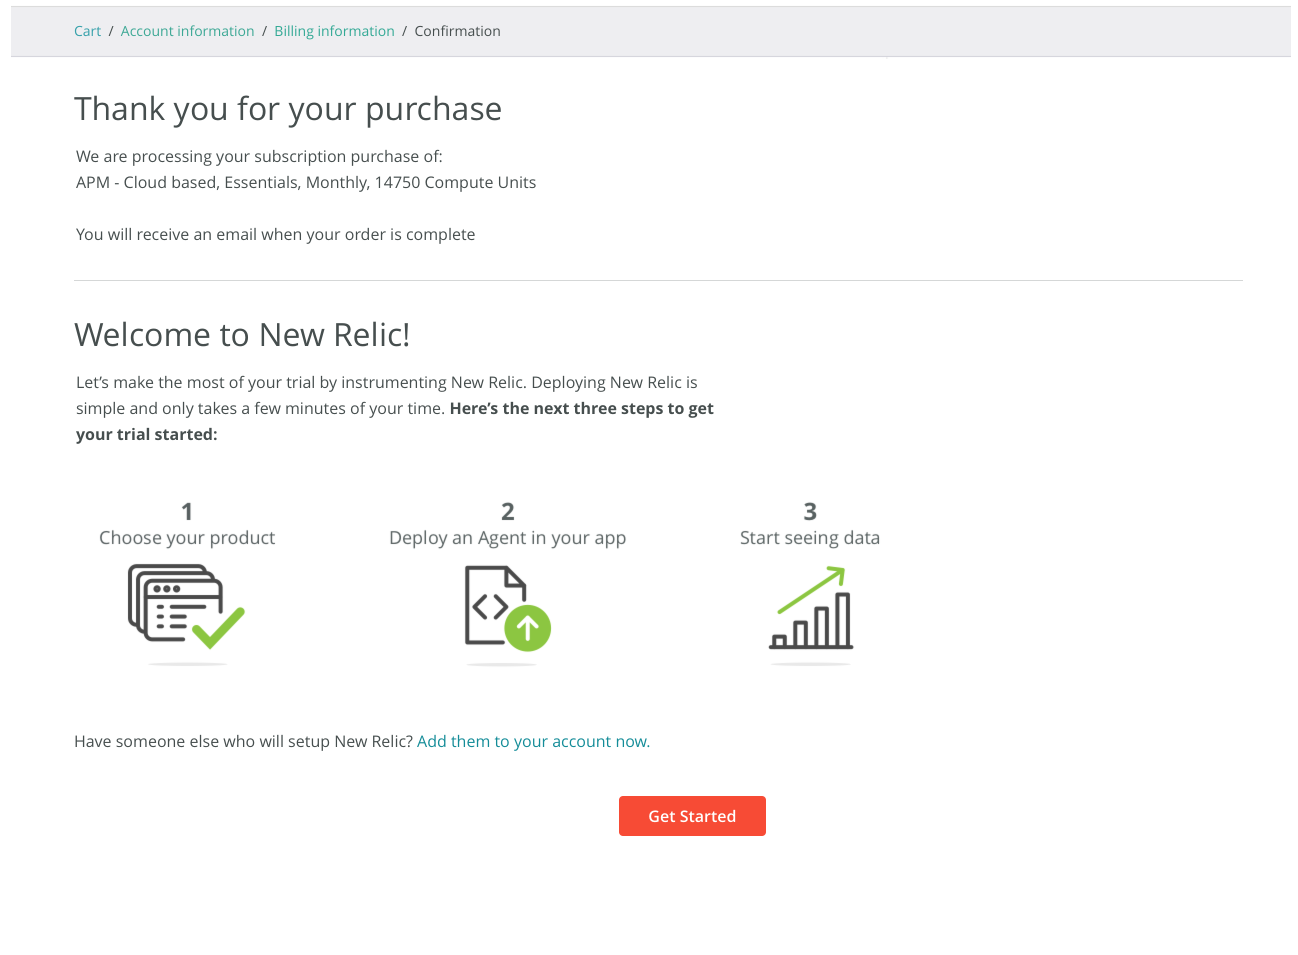
Task: Click the Get Started button
Action: pos(692,816)
